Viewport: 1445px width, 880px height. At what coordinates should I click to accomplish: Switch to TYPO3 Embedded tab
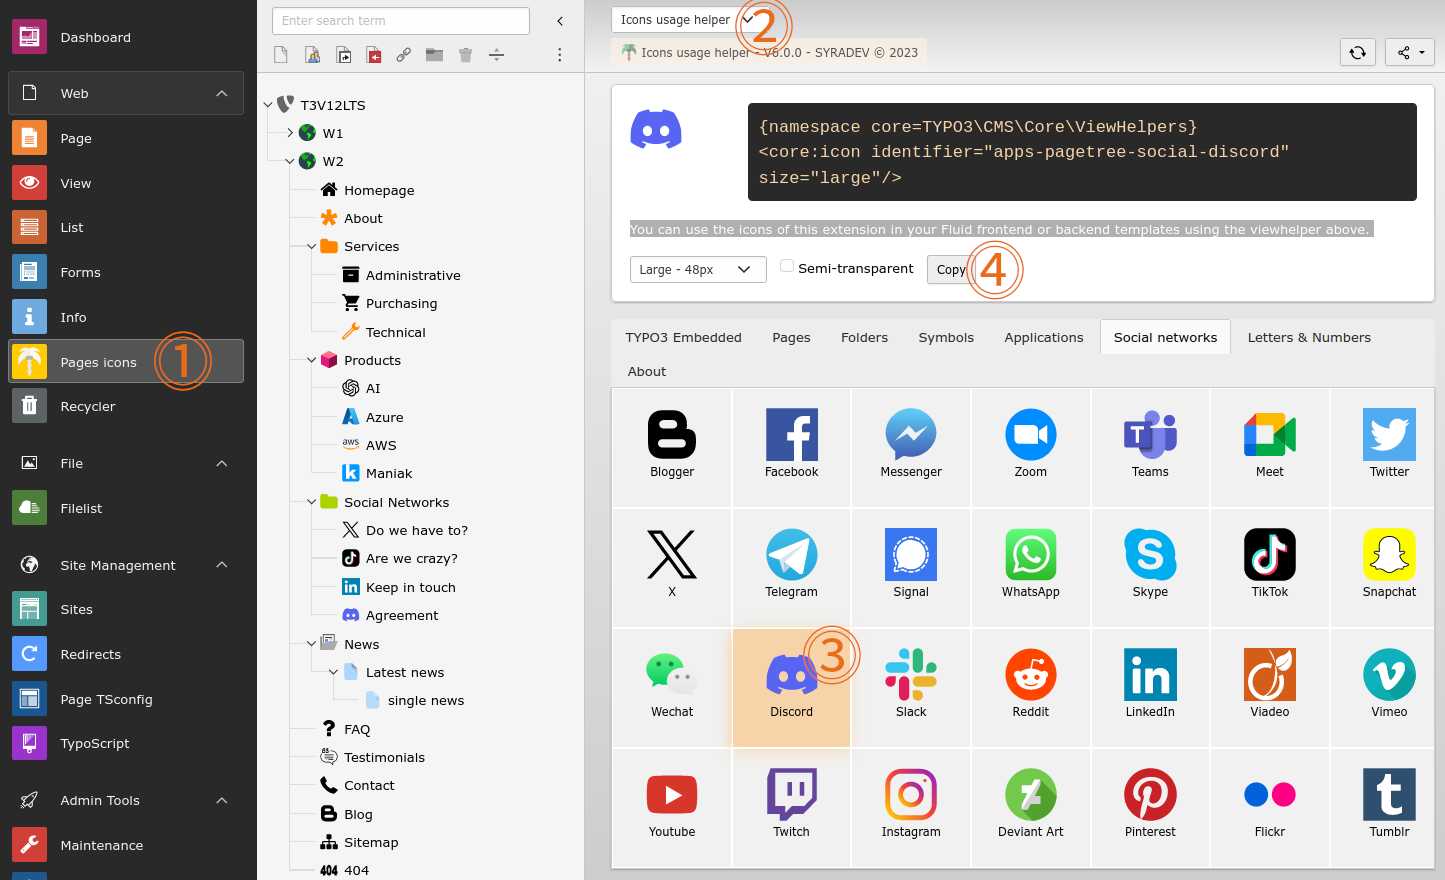click(x=684, y=338)
